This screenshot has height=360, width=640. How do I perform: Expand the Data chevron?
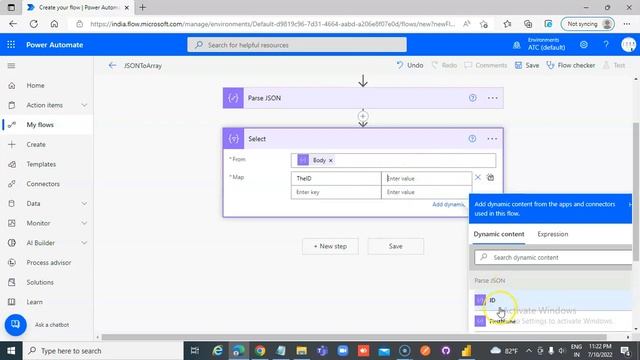point(84,204)
